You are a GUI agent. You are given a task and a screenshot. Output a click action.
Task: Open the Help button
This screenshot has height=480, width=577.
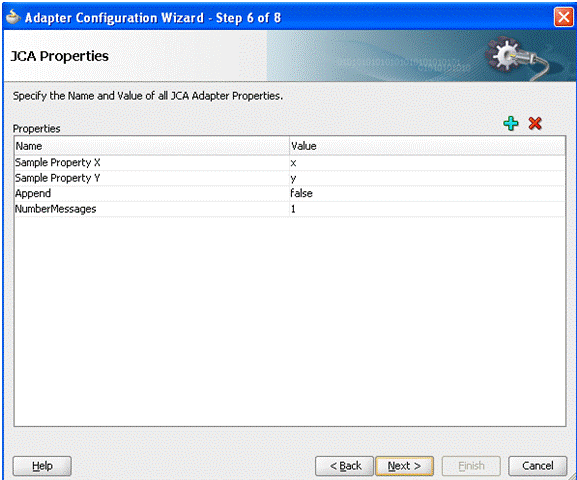click(42, 466)
